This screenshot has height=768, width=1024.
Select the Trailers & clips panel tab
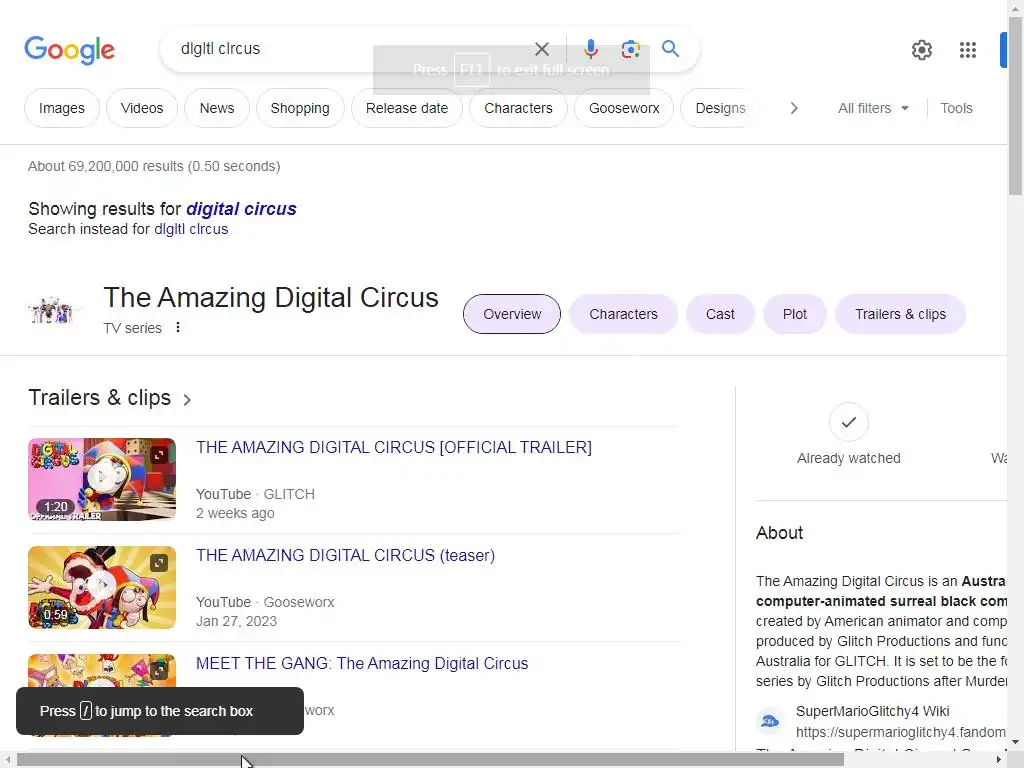[900, 314]
